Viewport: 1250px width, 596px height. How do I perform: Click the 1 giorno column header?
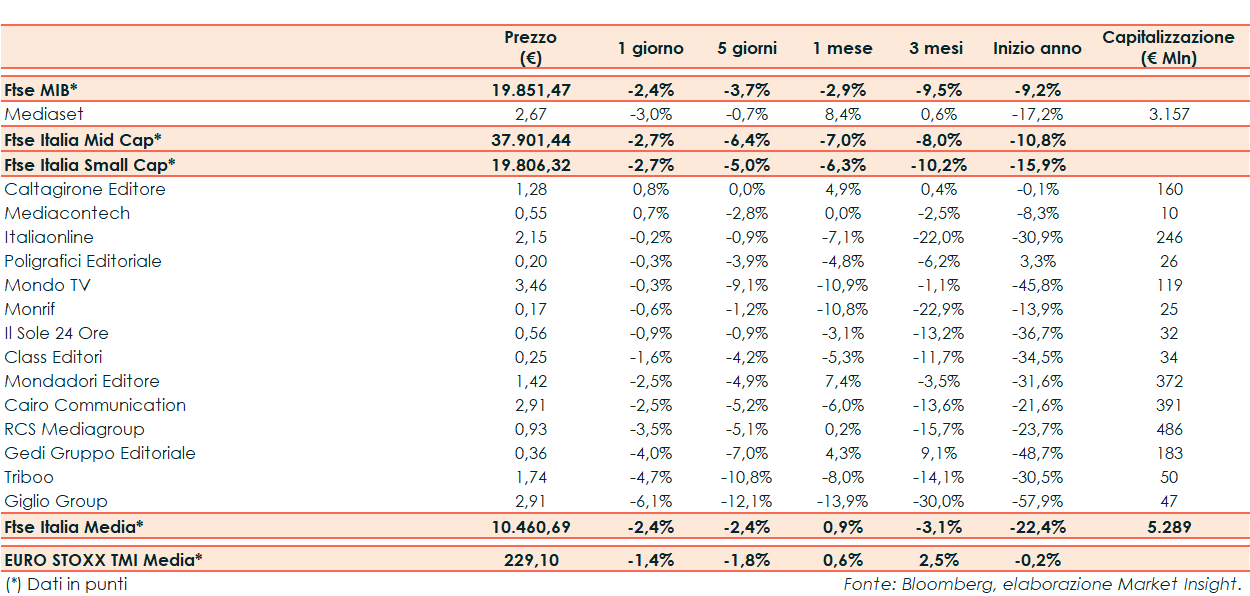point(650,48)
